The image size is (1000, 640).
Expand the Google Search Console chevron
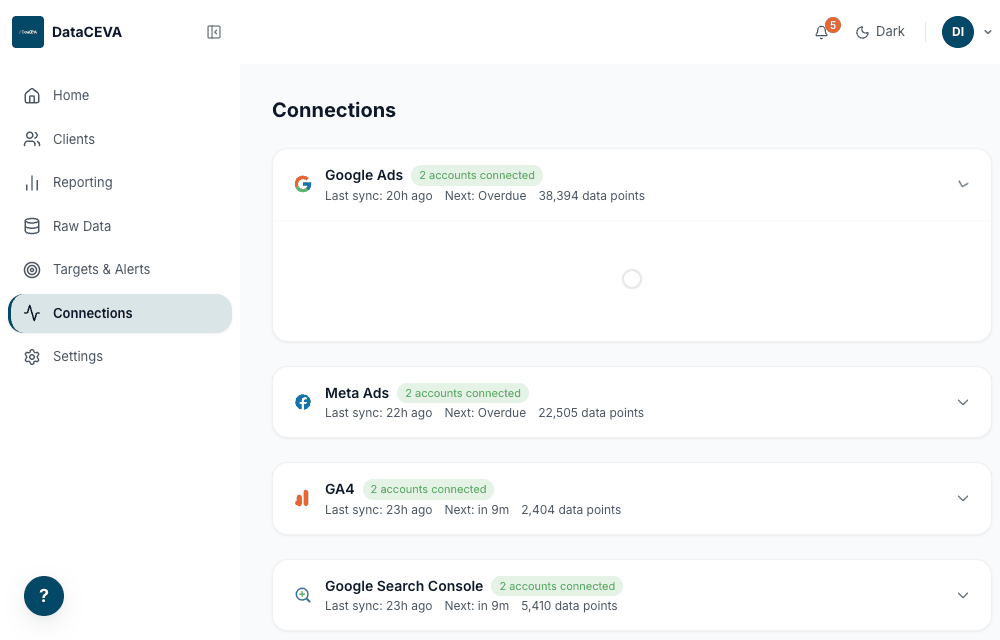tap(963, 595)
